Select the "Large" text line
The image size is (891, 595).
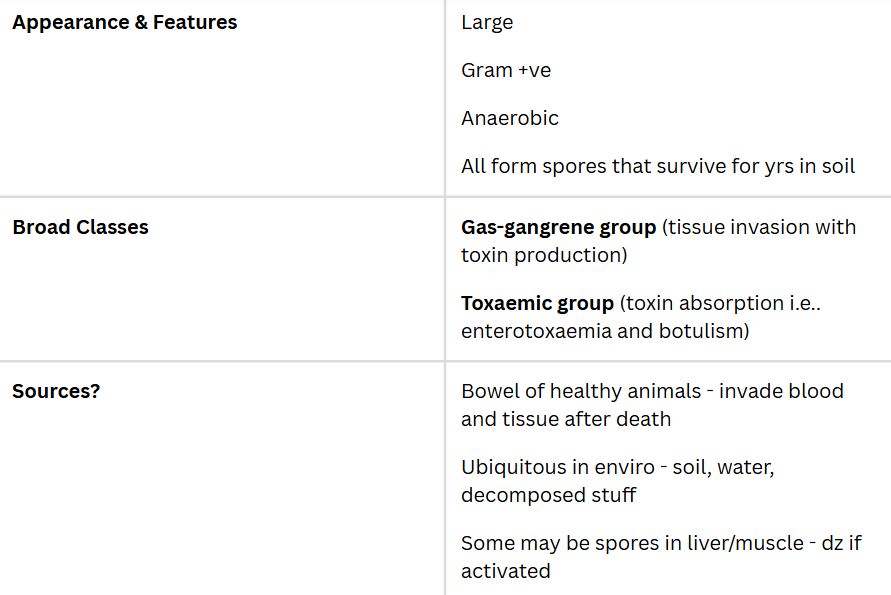pyautogui.click(x=487, y=22)
